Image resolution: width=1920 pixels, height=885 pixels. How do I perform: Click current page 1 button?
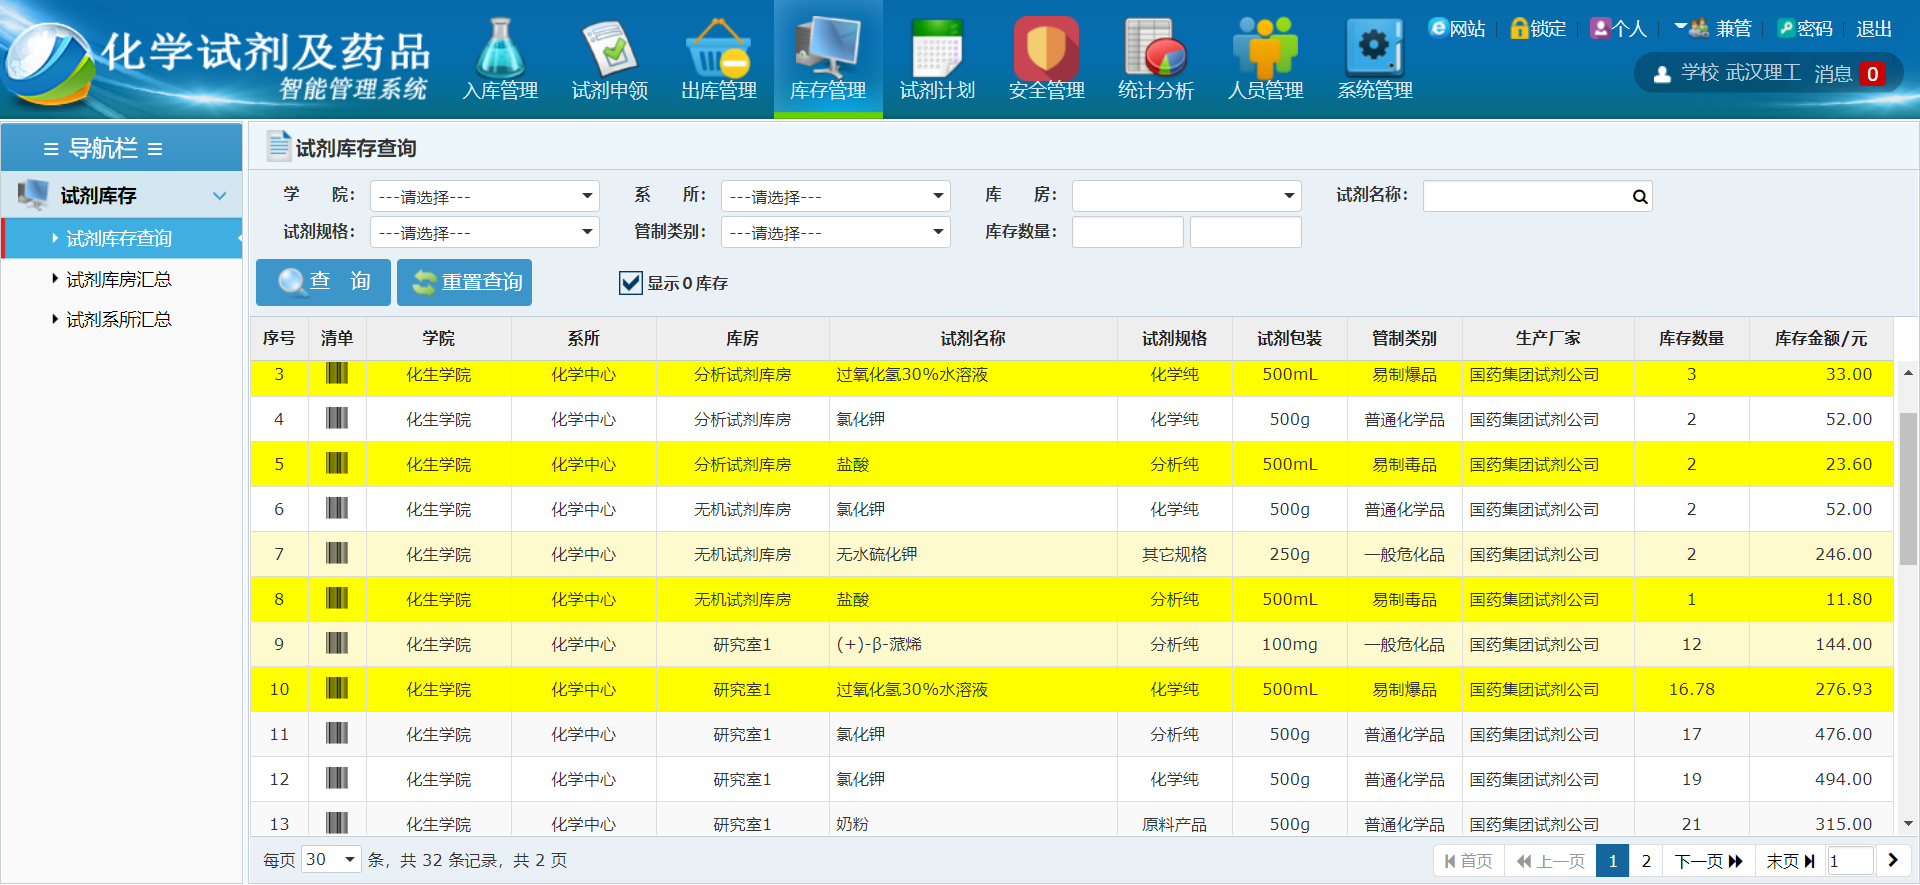pyautogui.click(x=1612, y=861)
